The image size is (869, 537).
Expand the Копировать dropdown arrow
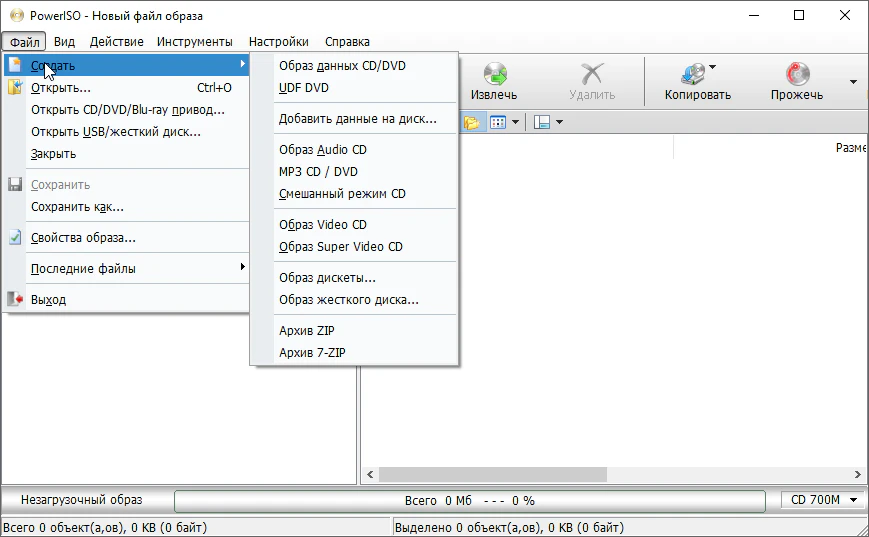(x=713, y=68)
